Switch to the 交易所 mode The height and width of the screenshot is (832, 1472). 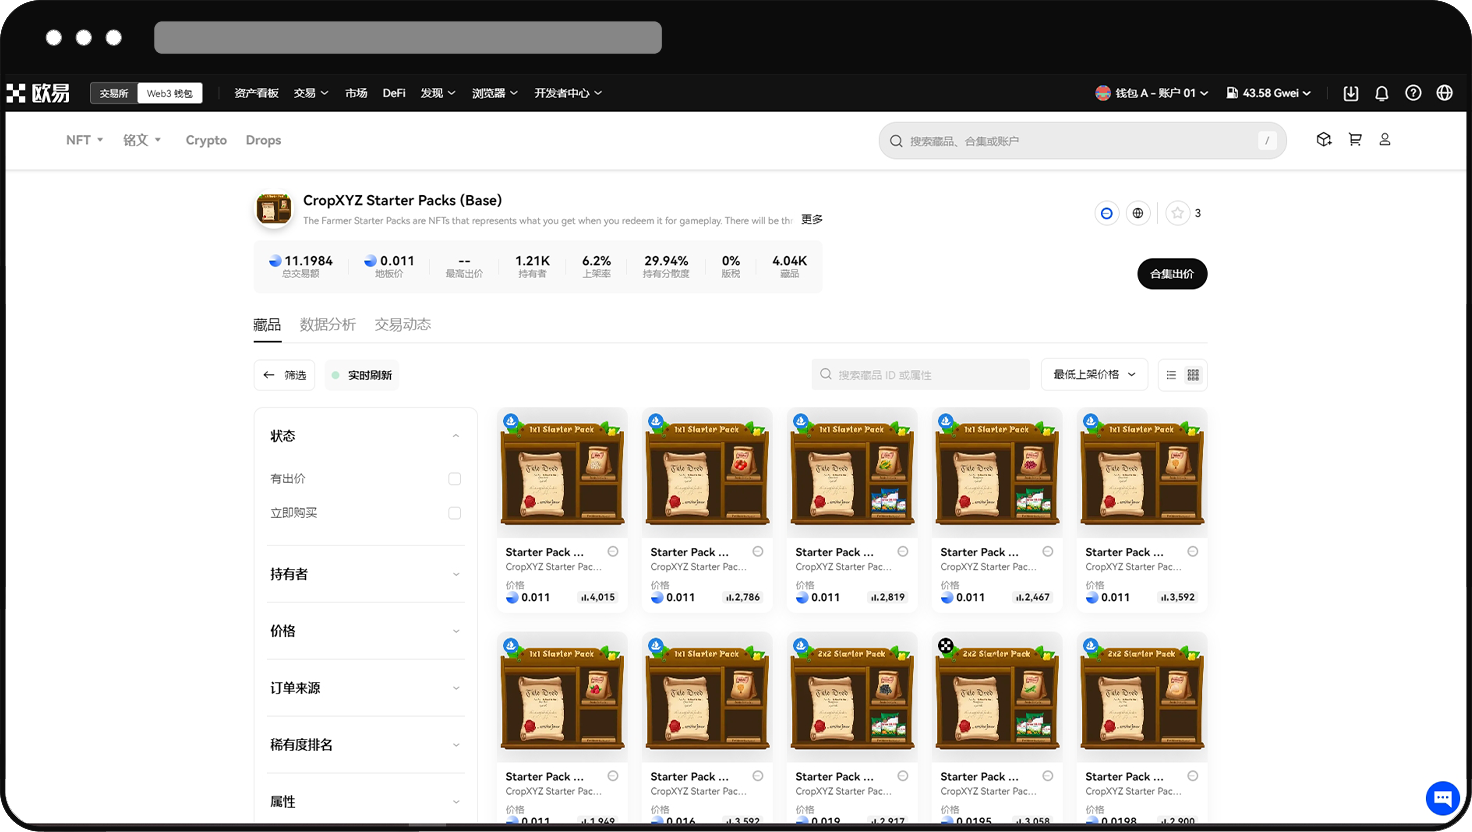[x=114, y=93]
